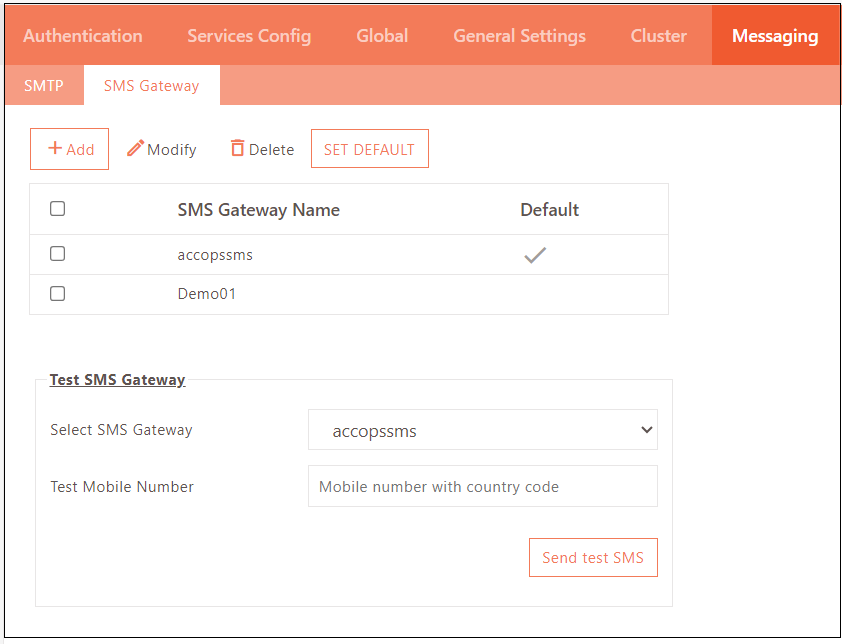Open the Authentication tab
This screenshot has width=842, height=644.
point(82,36)
